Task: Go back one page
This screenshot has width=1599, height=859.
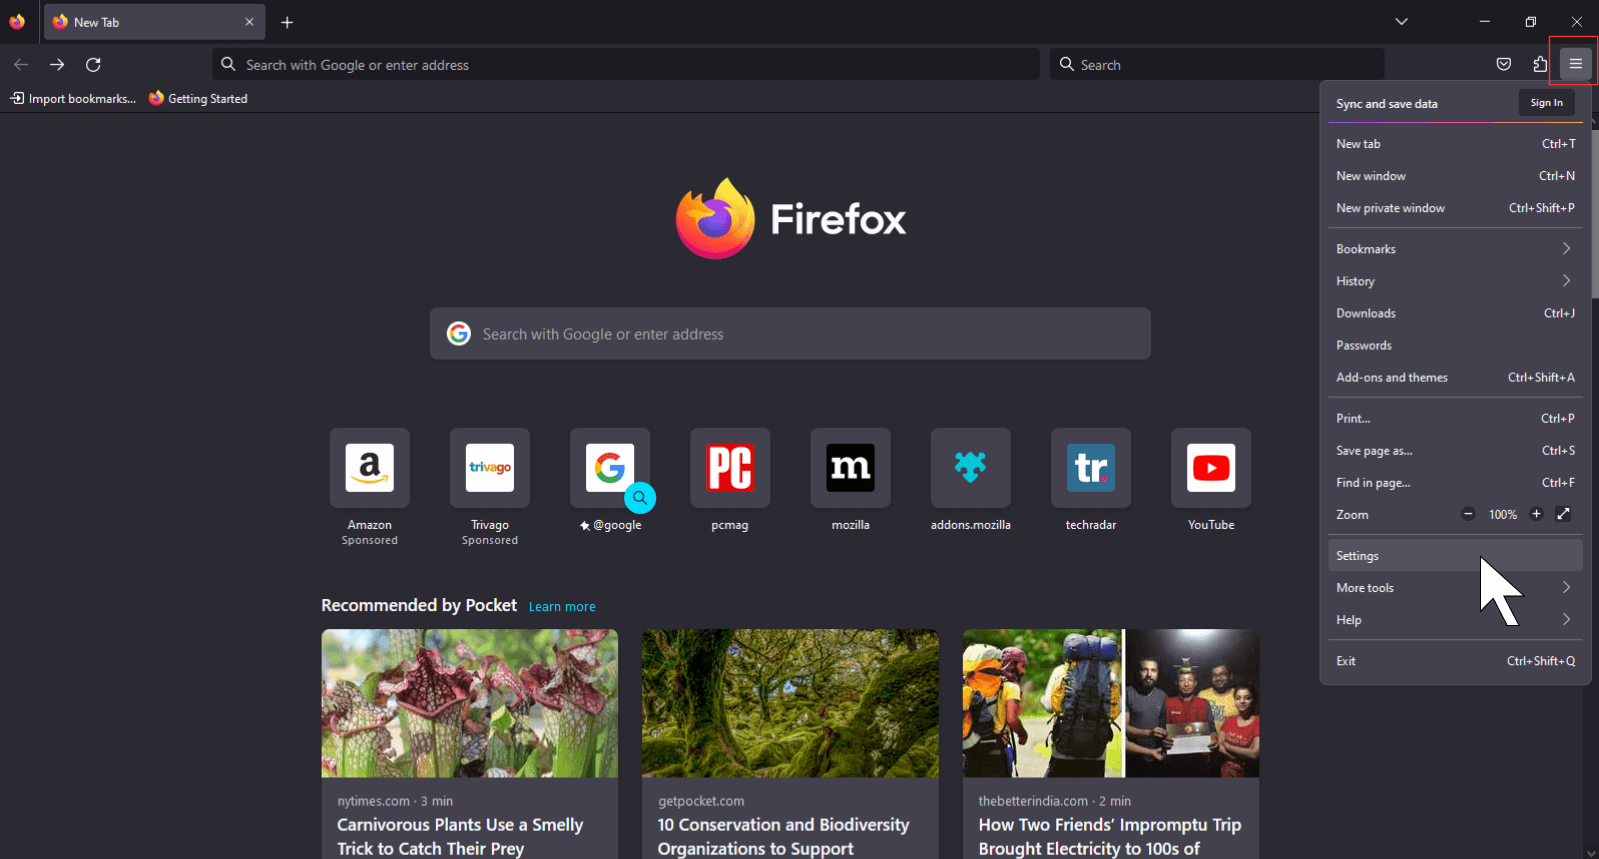Action: pyautogui.click(x=21, y=64)
